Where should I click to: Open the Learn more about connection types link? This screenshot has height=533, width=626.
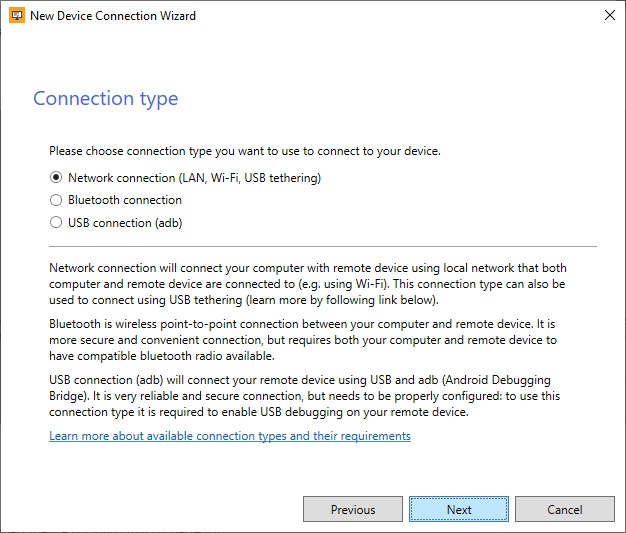coord(230,436)
